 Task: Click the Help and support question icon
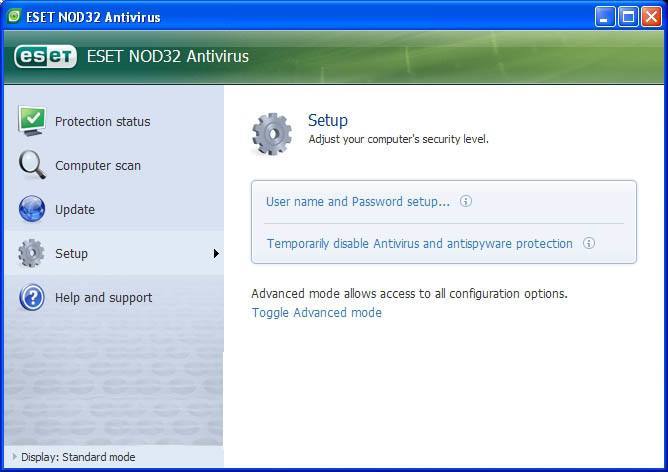[x=32, y=297]
